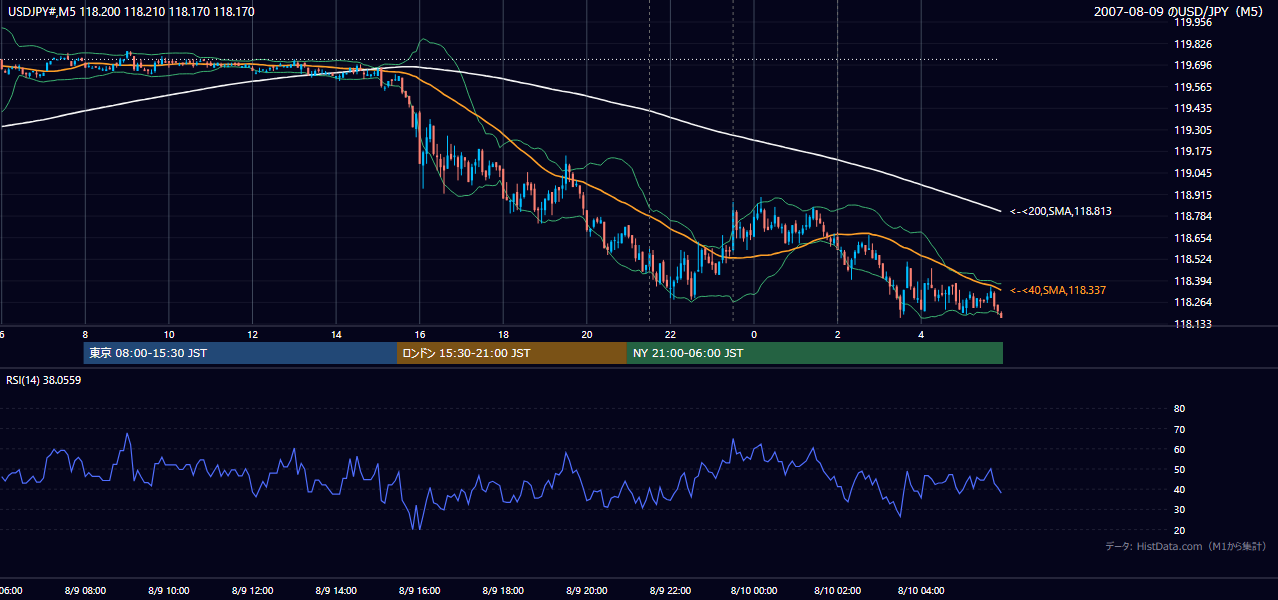Click price axis value 119.045
The width and height of the screenshot is (1278, 600).
tap(1193, 173)
